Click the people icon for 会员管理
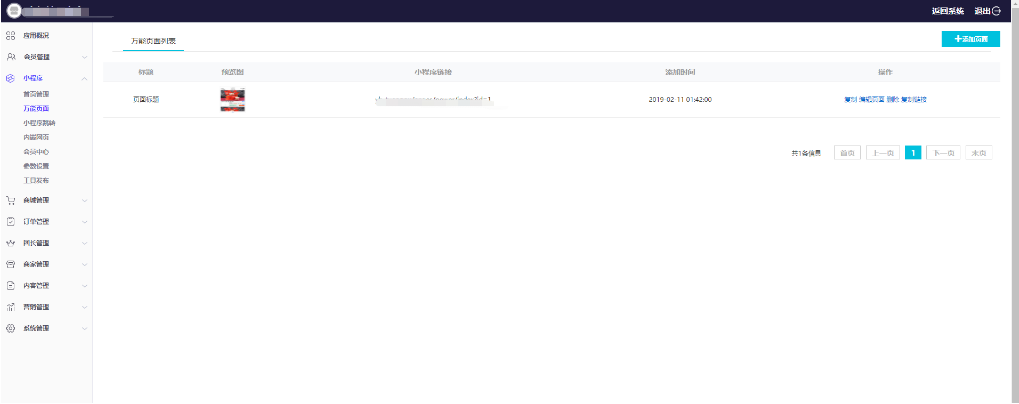 click(x=10, y=57)
